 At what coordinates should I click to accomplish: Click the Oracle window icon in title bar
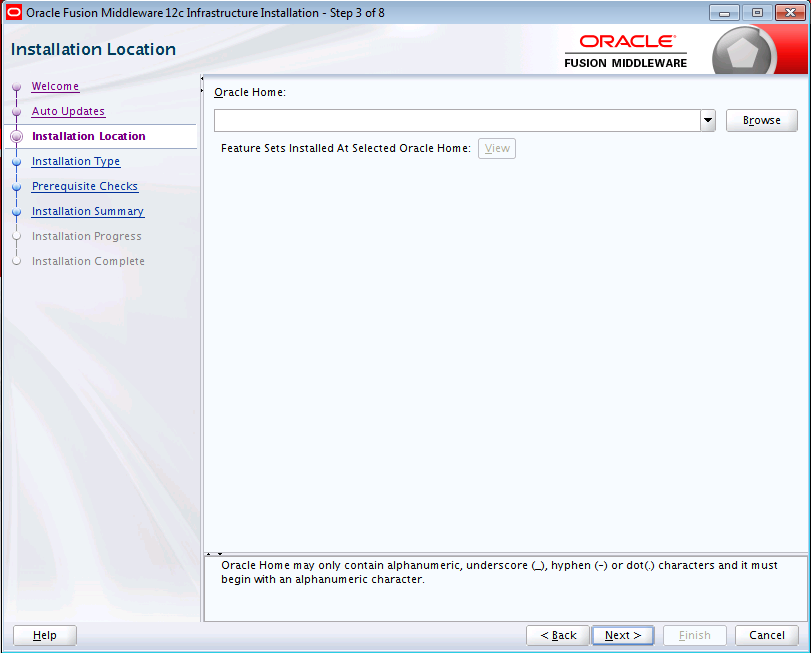point(13,12)
